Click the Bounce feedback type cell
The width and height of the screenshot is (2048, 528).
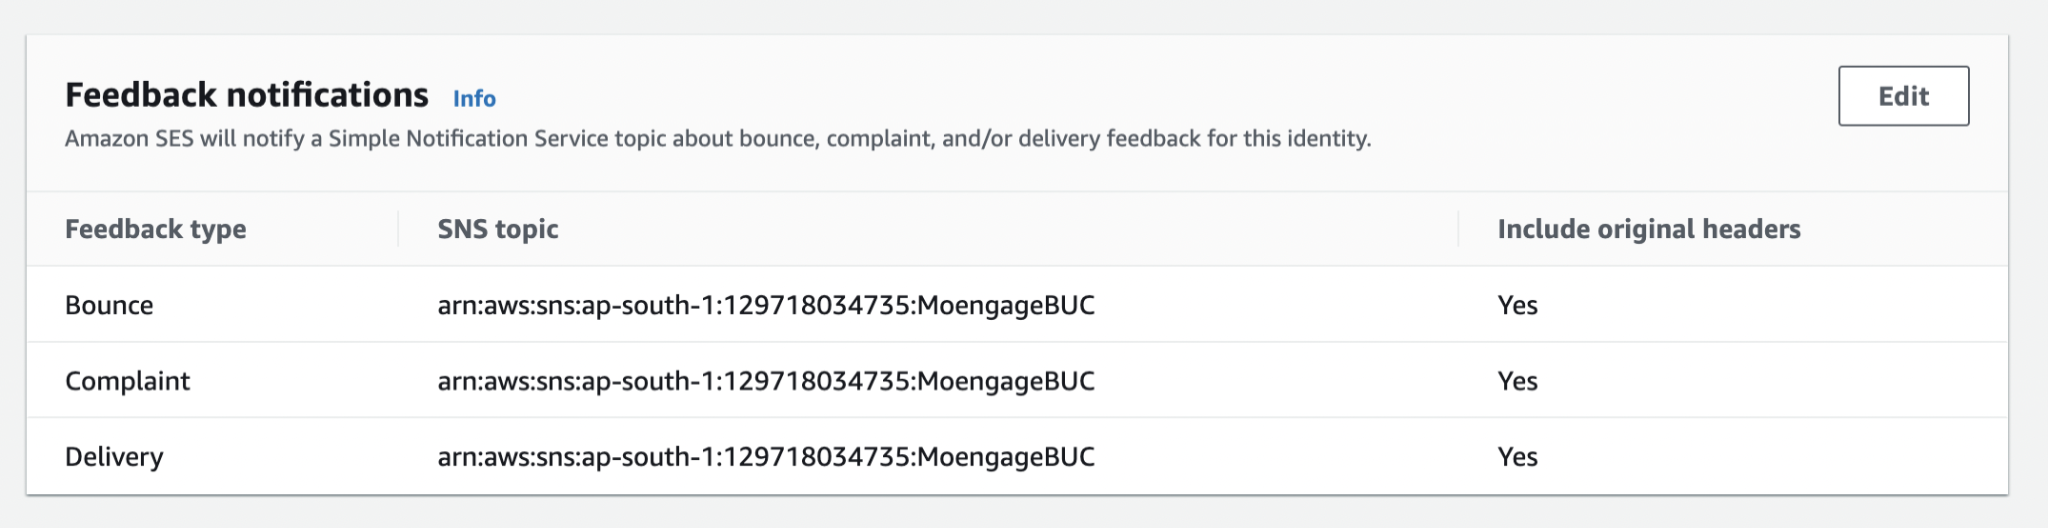[109, 305]
